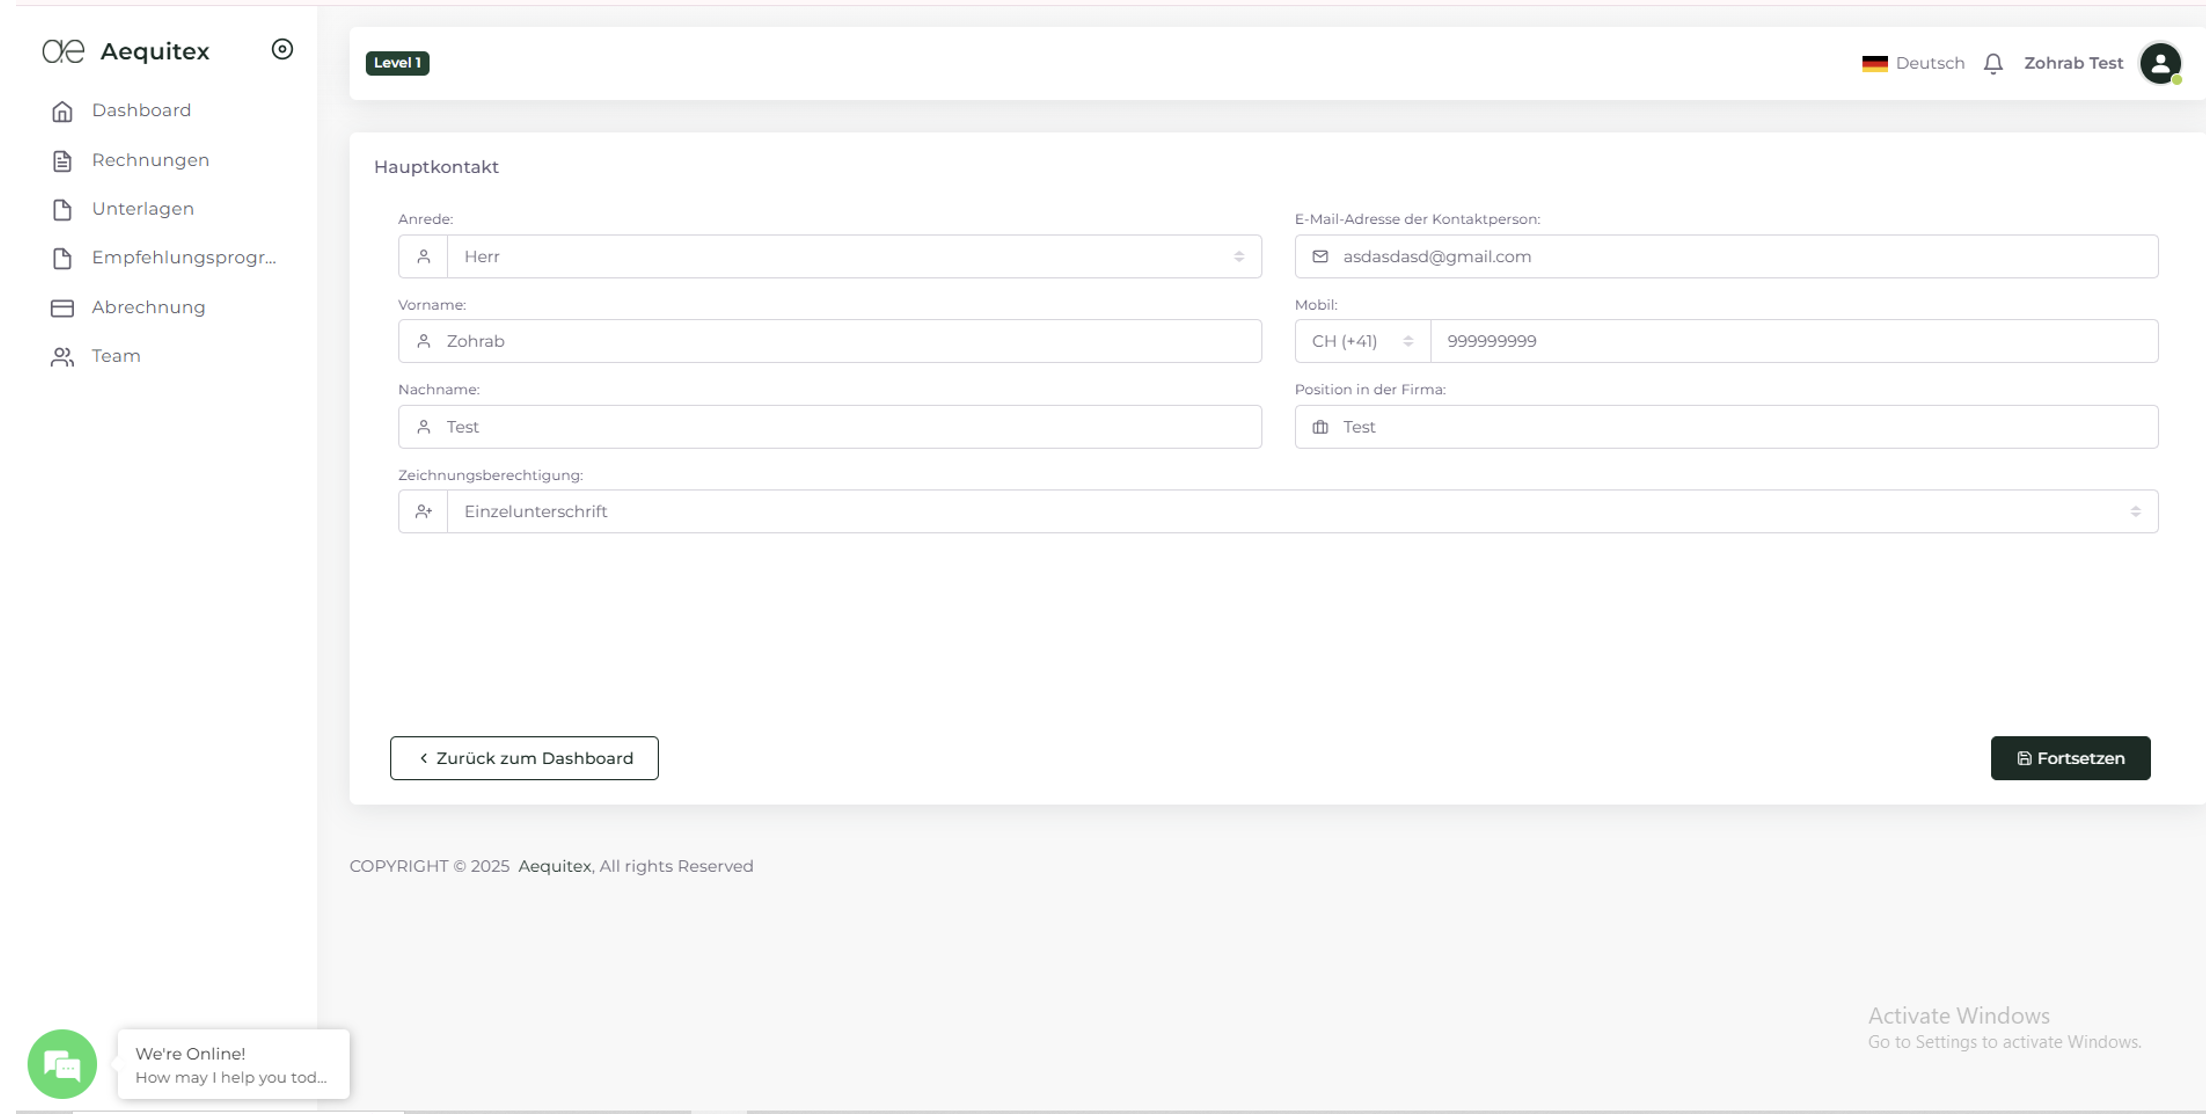Open the Anrede dropdown showing Herr

(x=852, y=257)
